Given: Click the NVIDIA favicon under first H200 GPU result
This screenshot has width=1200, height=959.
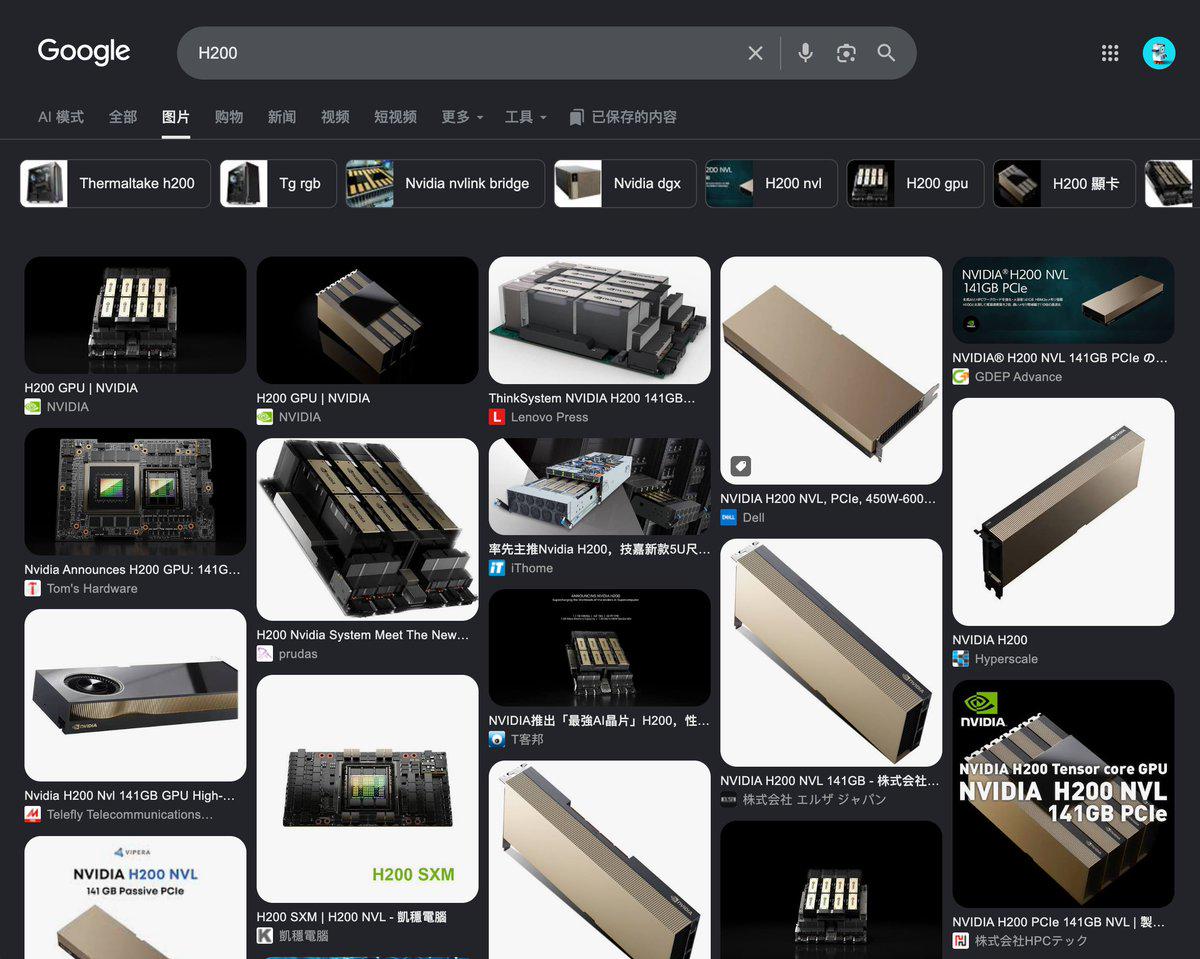Looking at the screenshot, I should click(33, 407).
